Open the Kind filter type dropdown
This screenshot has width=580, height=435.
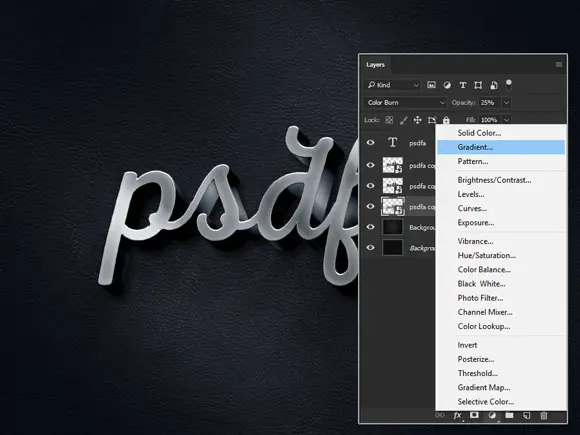(x=393, y=85)
